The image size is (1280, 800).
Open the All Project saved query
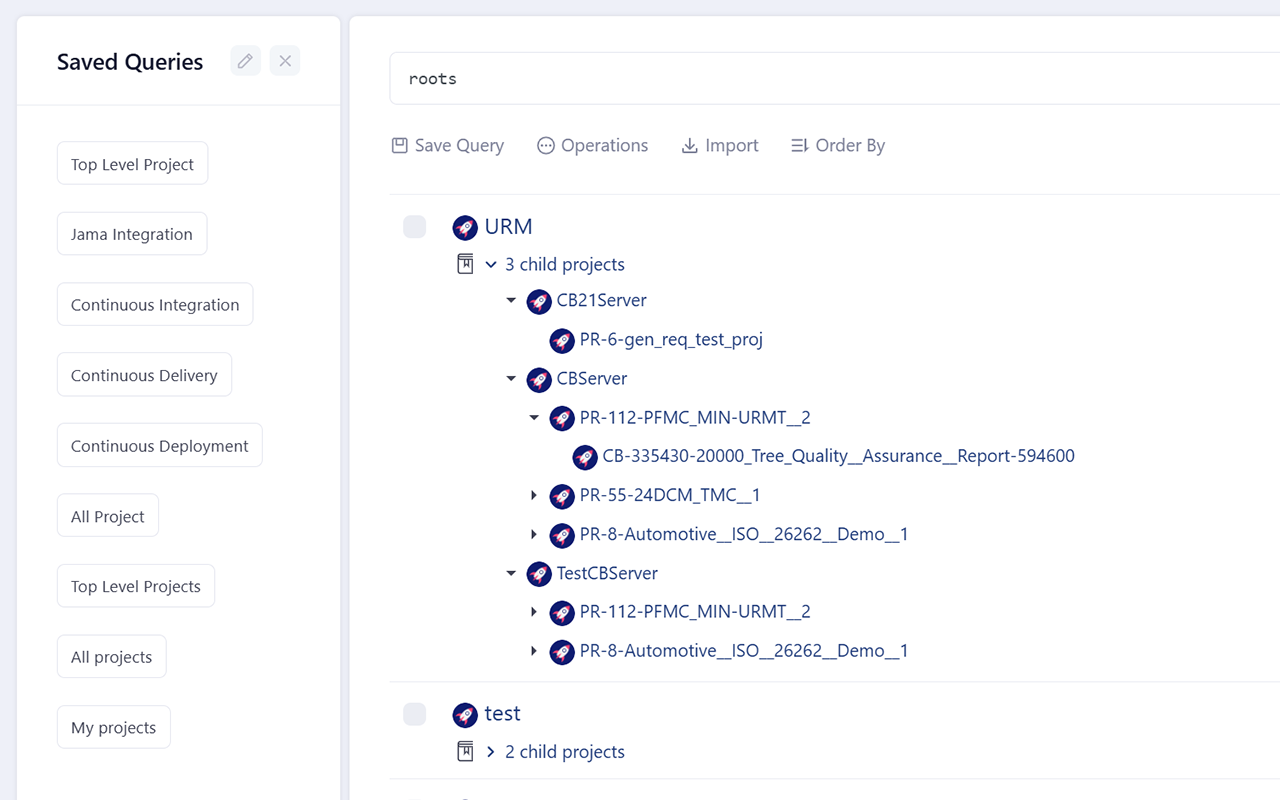(x=108, y=516)
